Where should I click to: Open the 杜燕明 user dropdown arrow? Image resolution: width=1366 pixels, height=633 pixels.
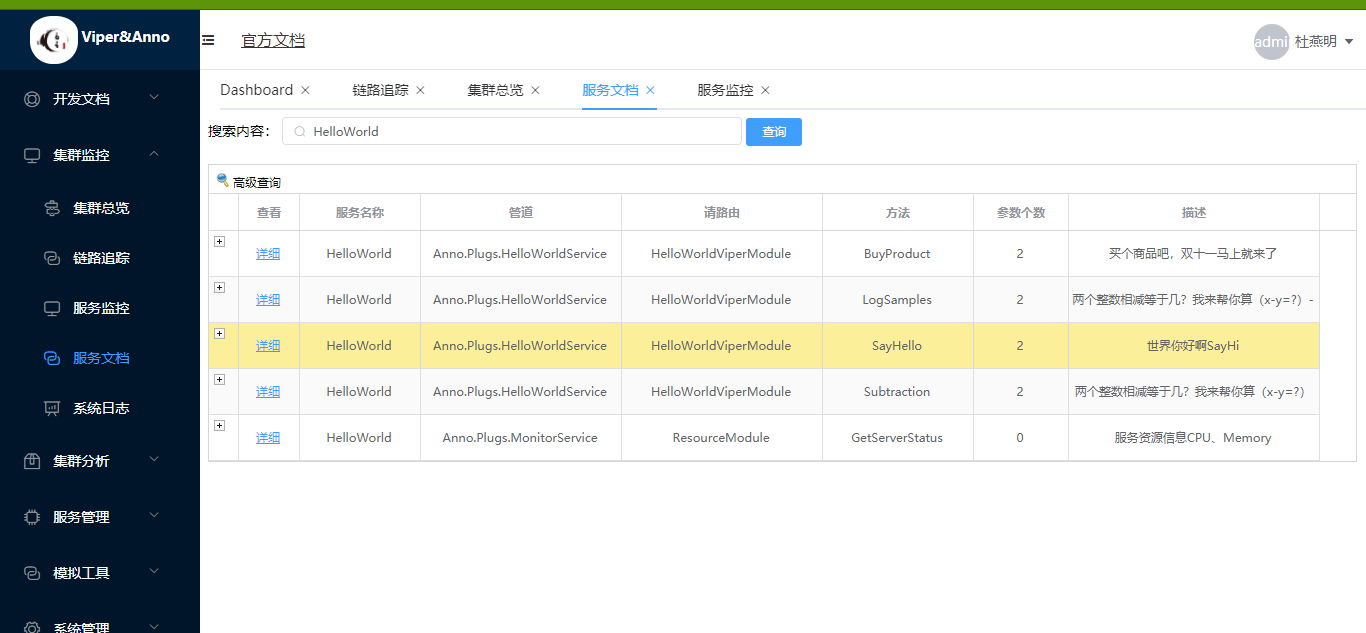point(1349,42)
